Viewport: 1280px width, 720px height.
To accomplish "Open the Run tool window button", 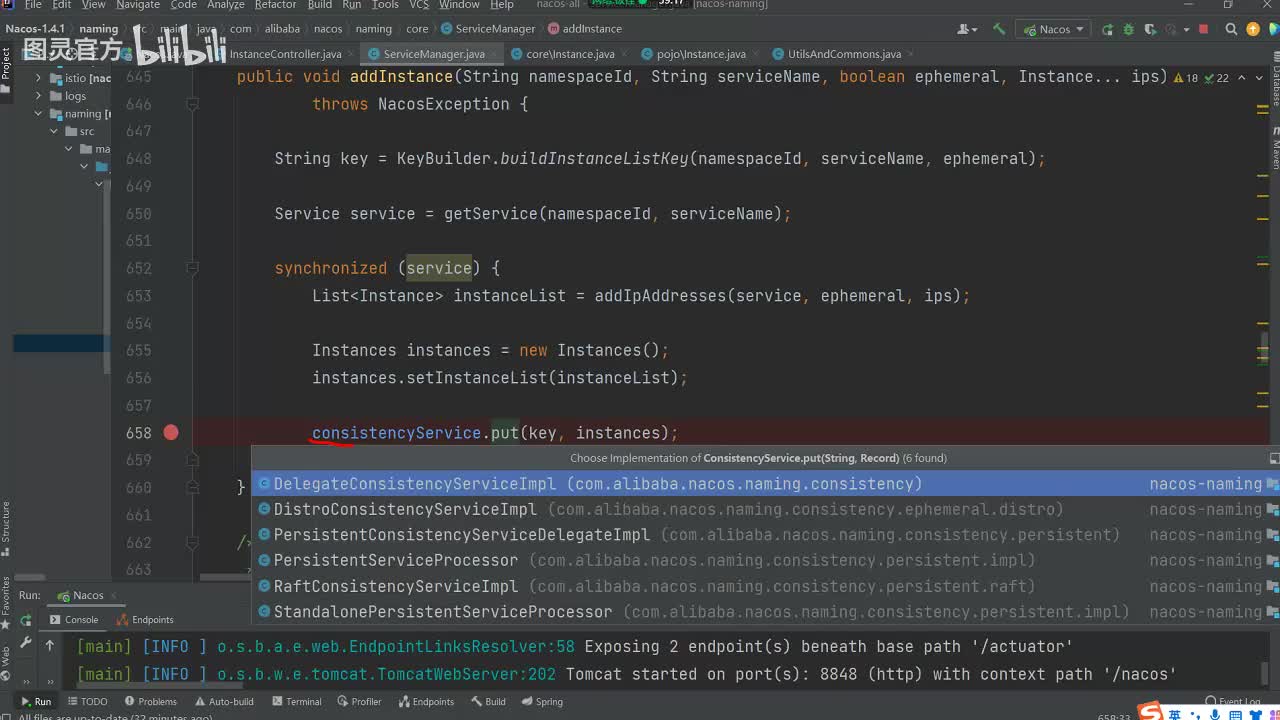I will pos(36,702).
